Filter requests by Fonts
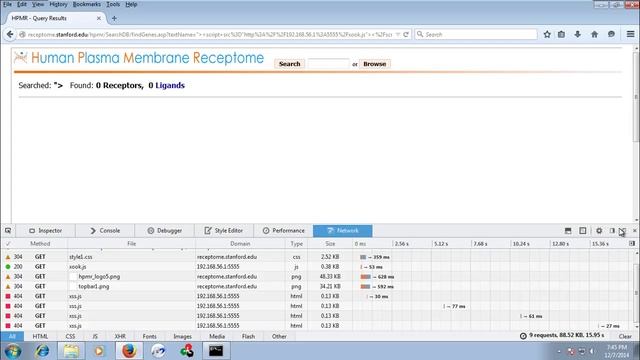This screenshot has height=360, width=640. 149,336
